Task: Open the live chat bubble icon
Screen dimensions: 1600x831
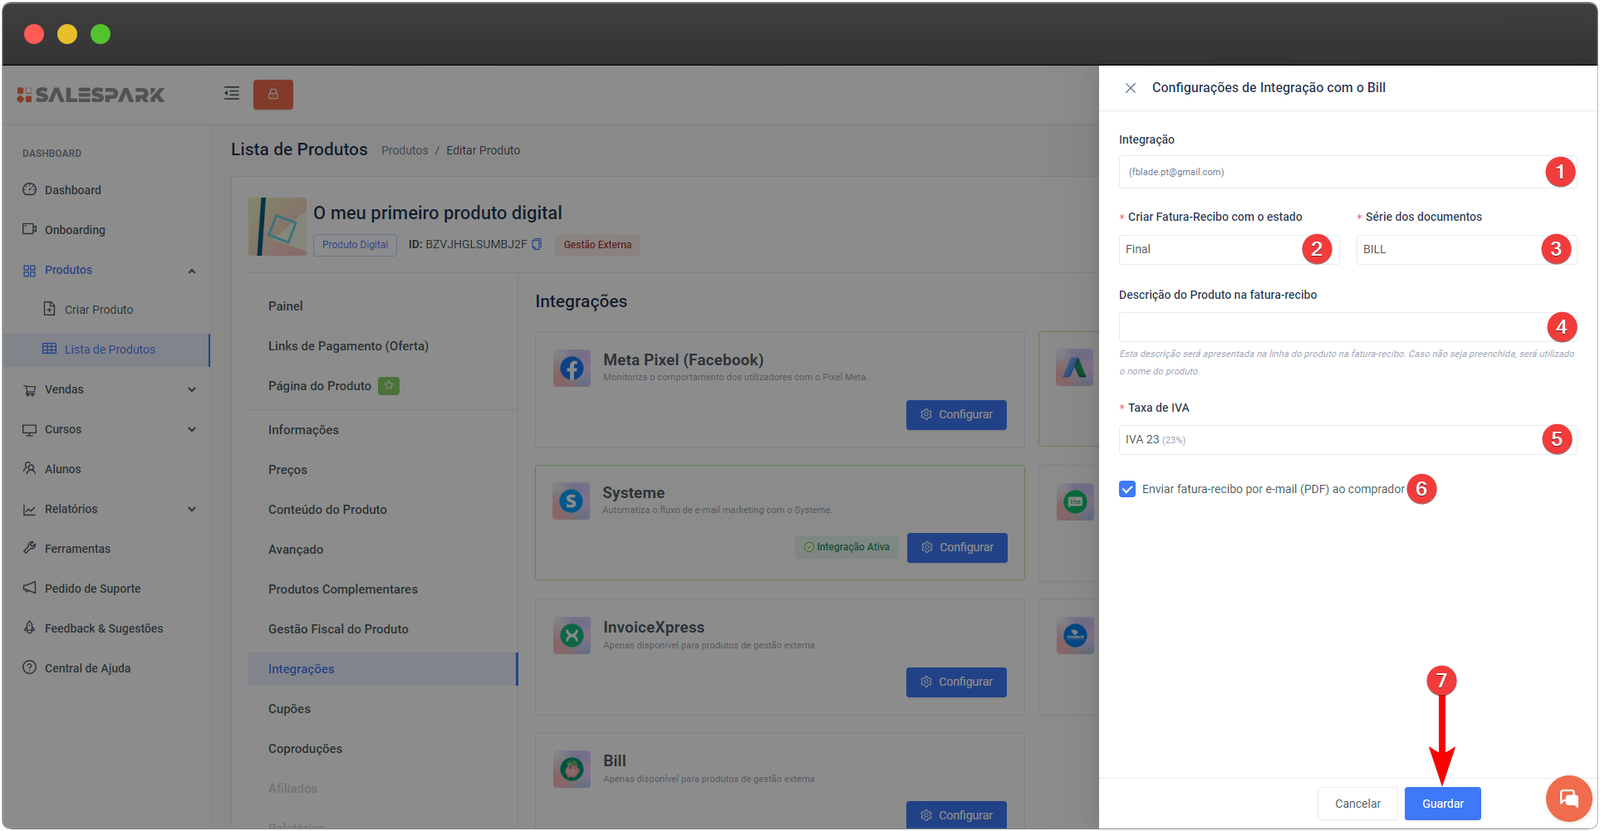Action: pyautogui.click(x=1568, y=798)
